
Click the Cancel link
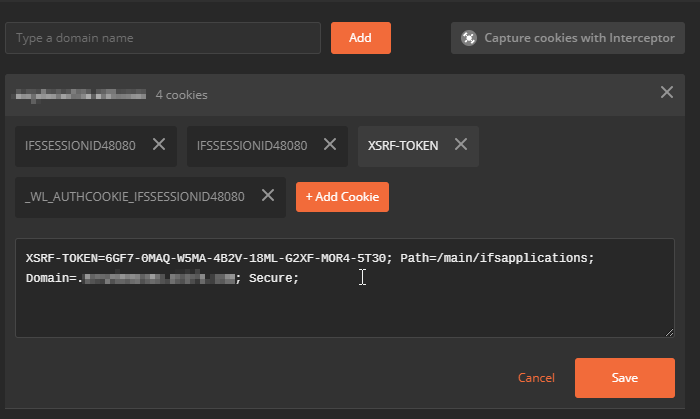[536, 378]
